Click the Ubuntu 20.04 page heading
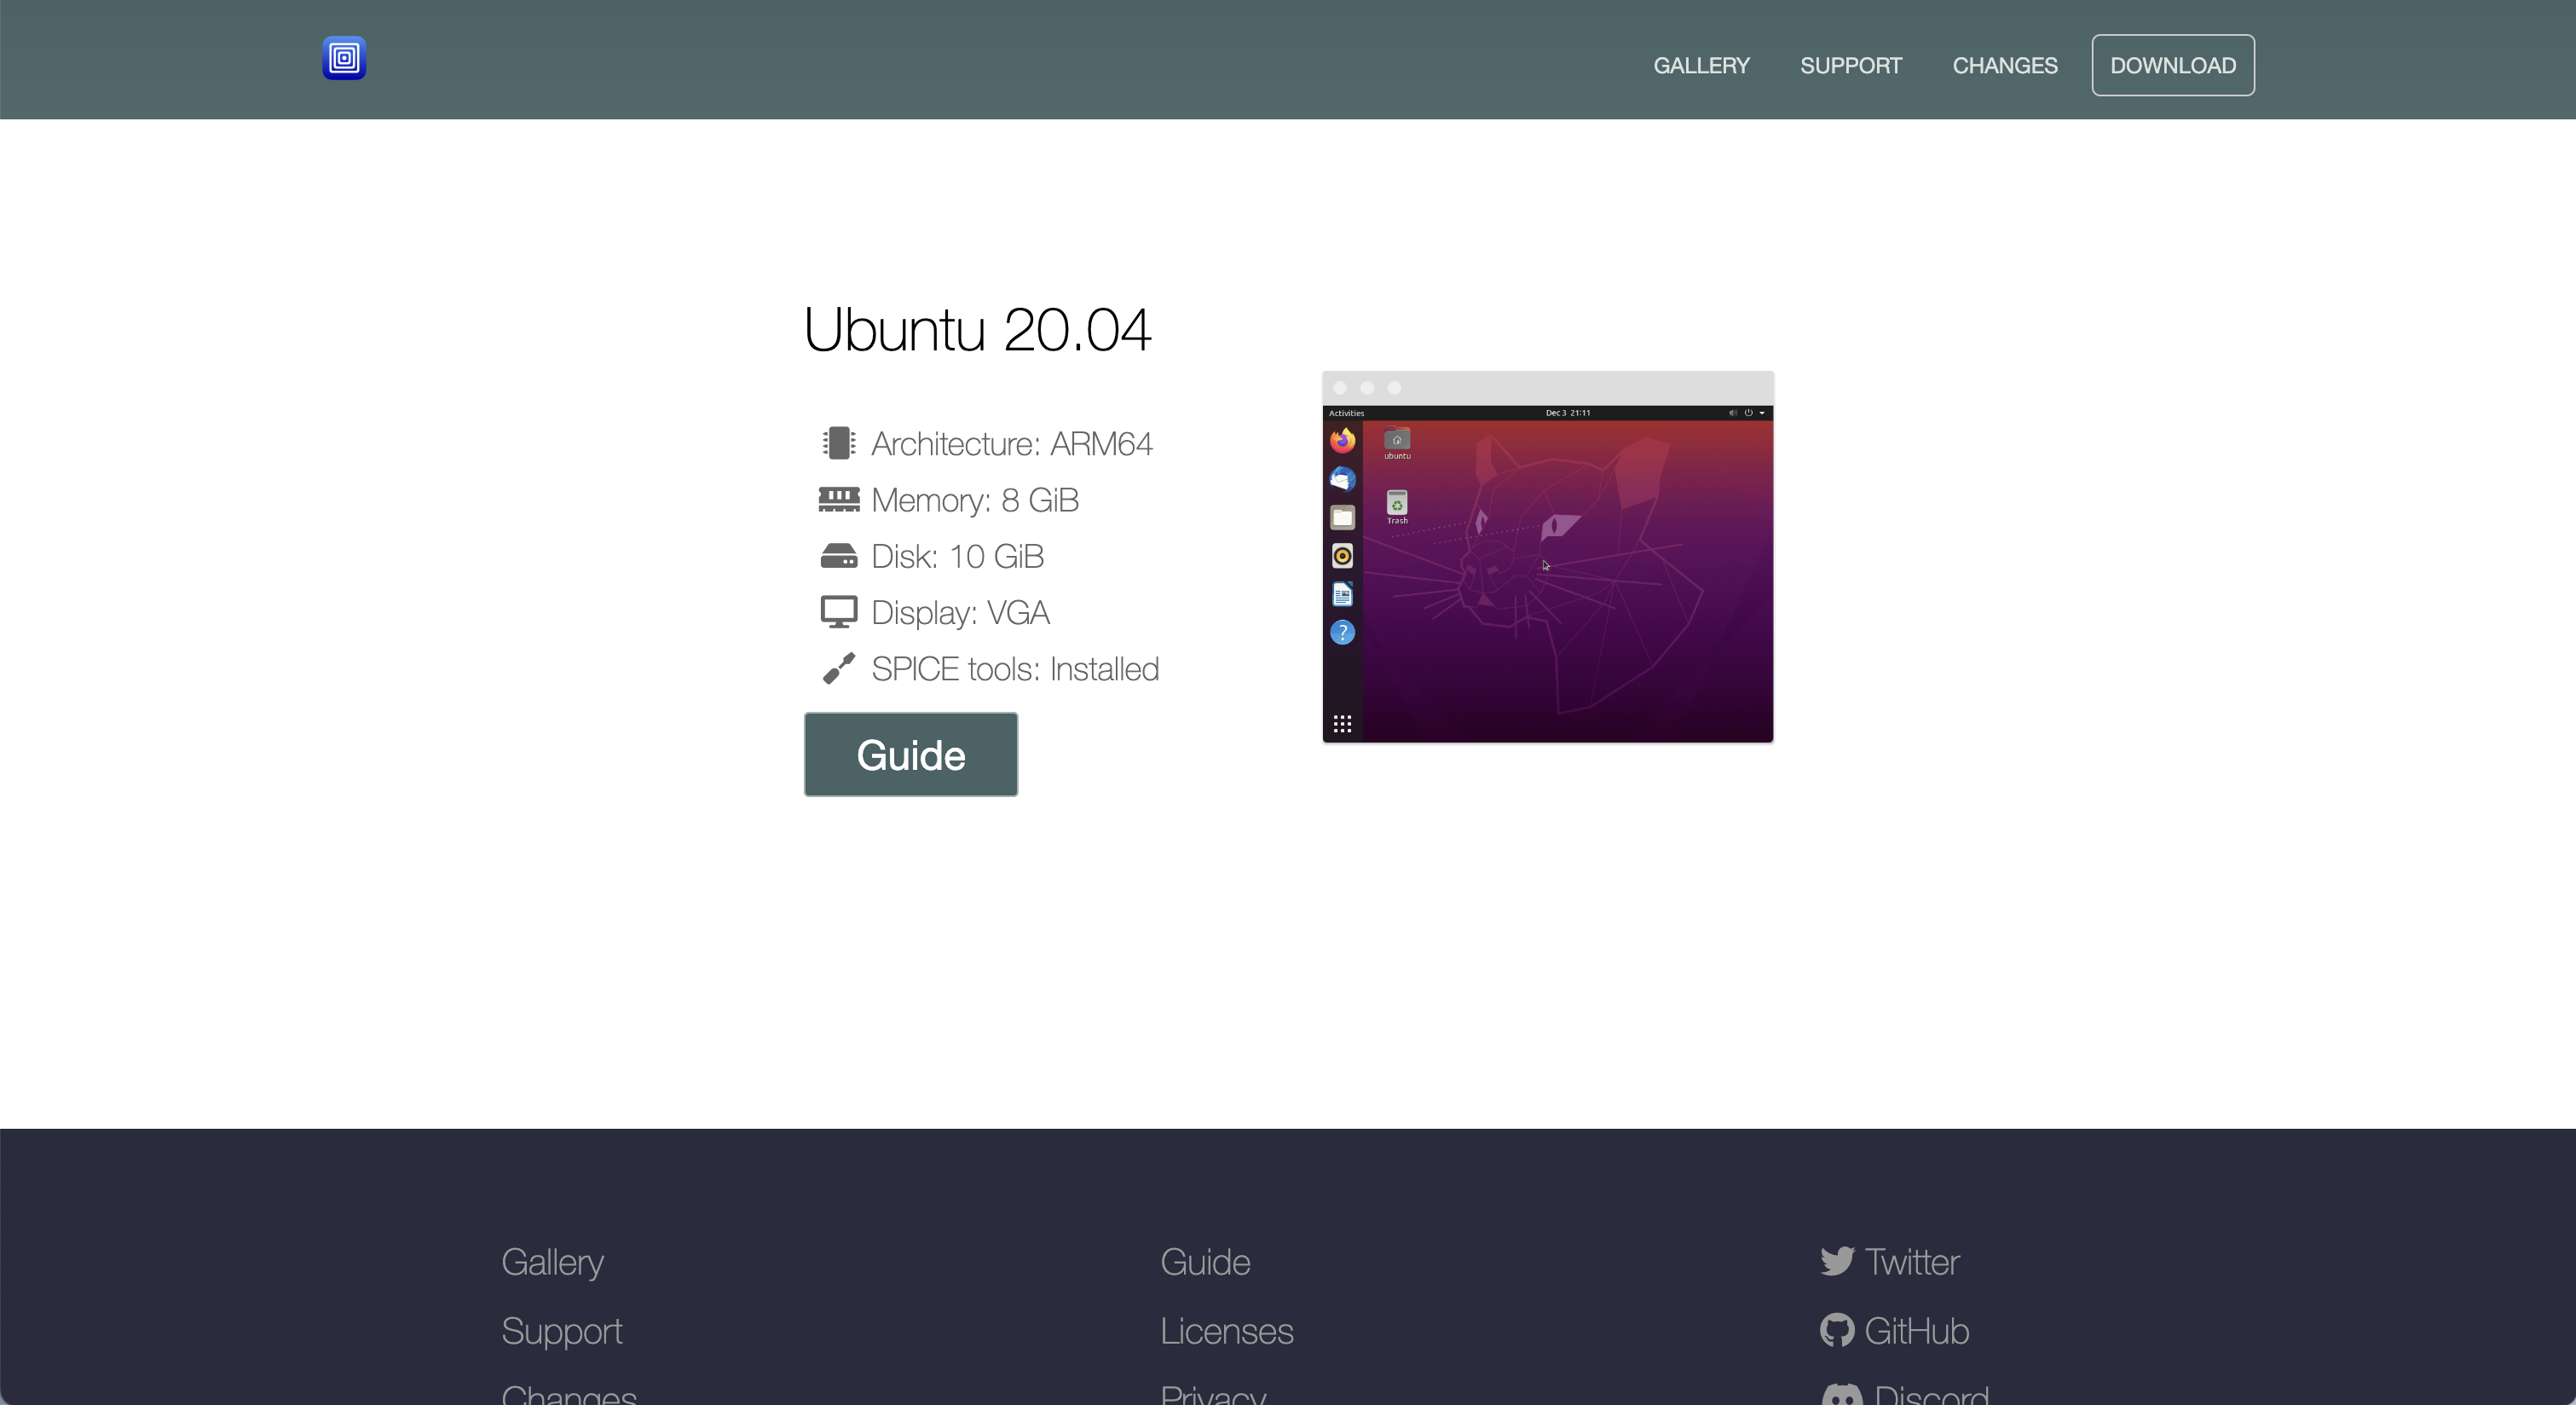Image resolution: width=2576 pixels, height=1405 pixels. pyautogui.click(x=977, y=330)
